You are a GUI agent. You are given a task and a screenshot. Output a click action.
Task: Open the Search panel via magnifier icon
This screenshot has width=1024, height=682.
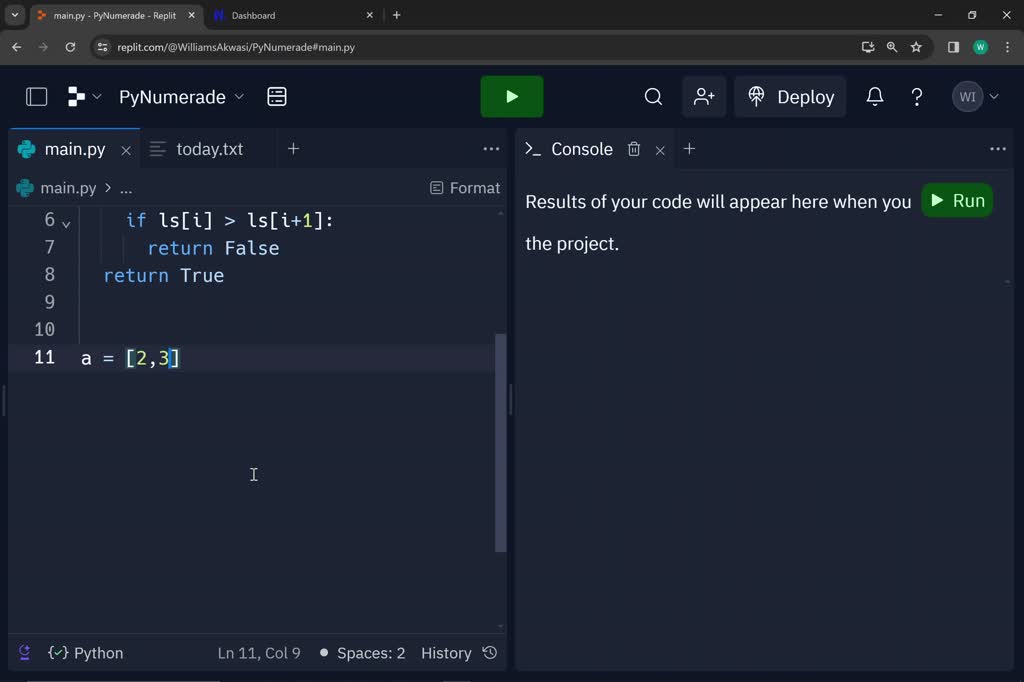[653, 96]
